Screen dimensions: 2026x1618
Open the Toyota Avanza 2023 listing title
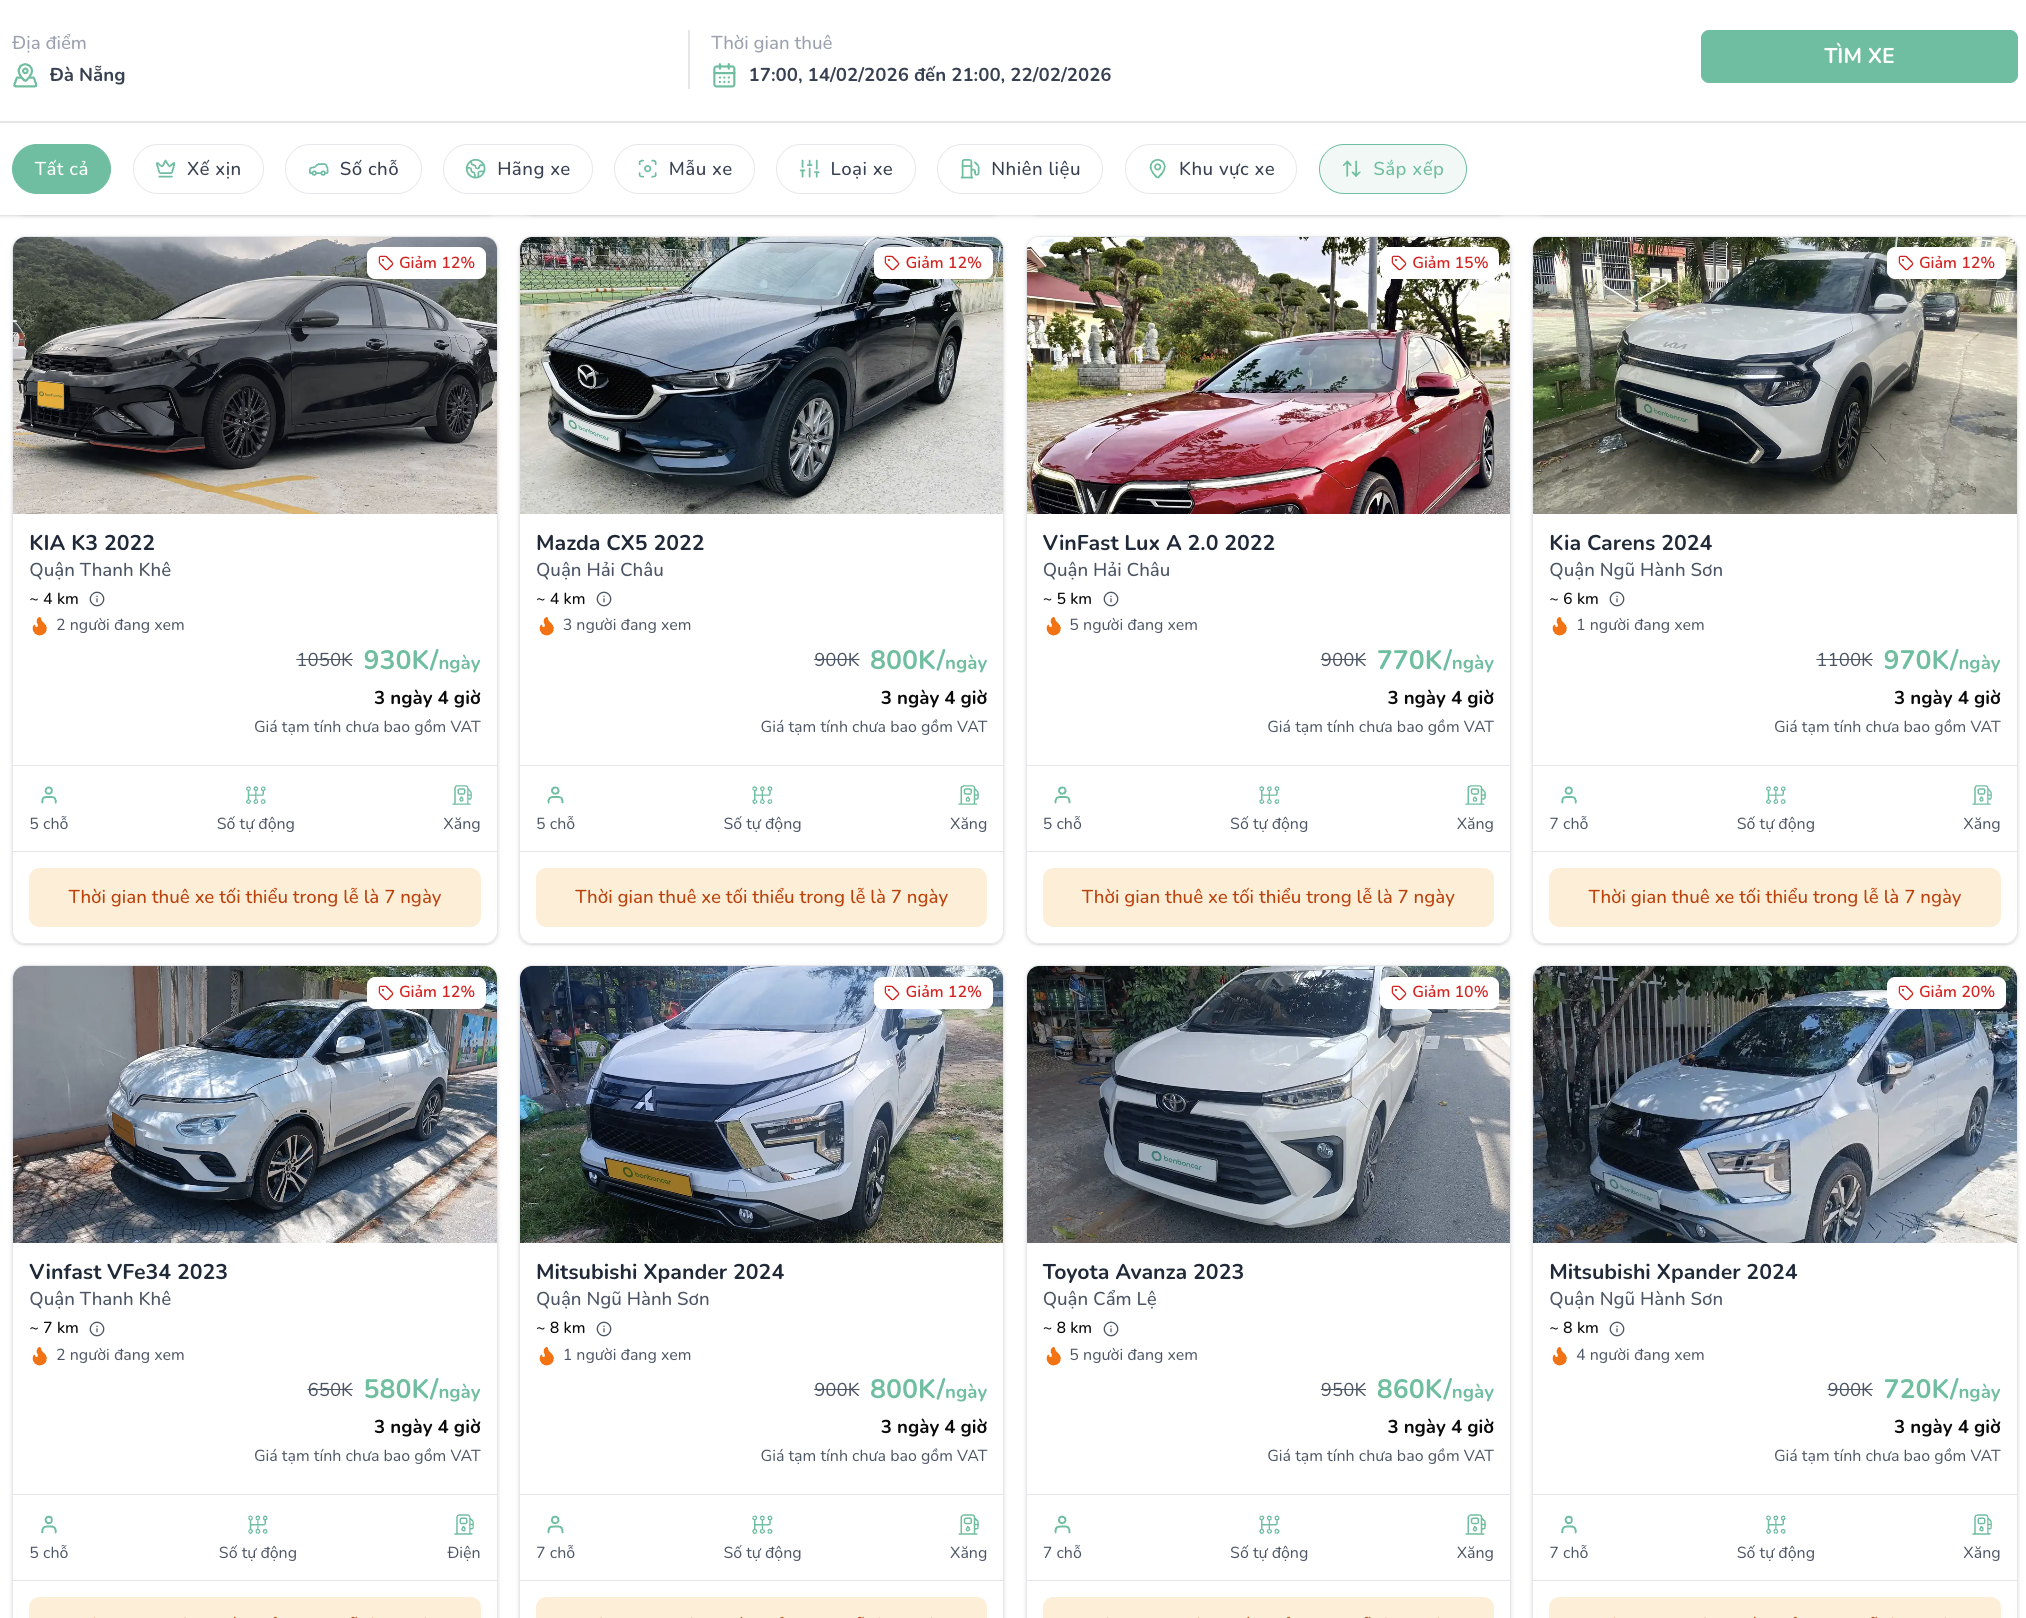[1143, 1271]
